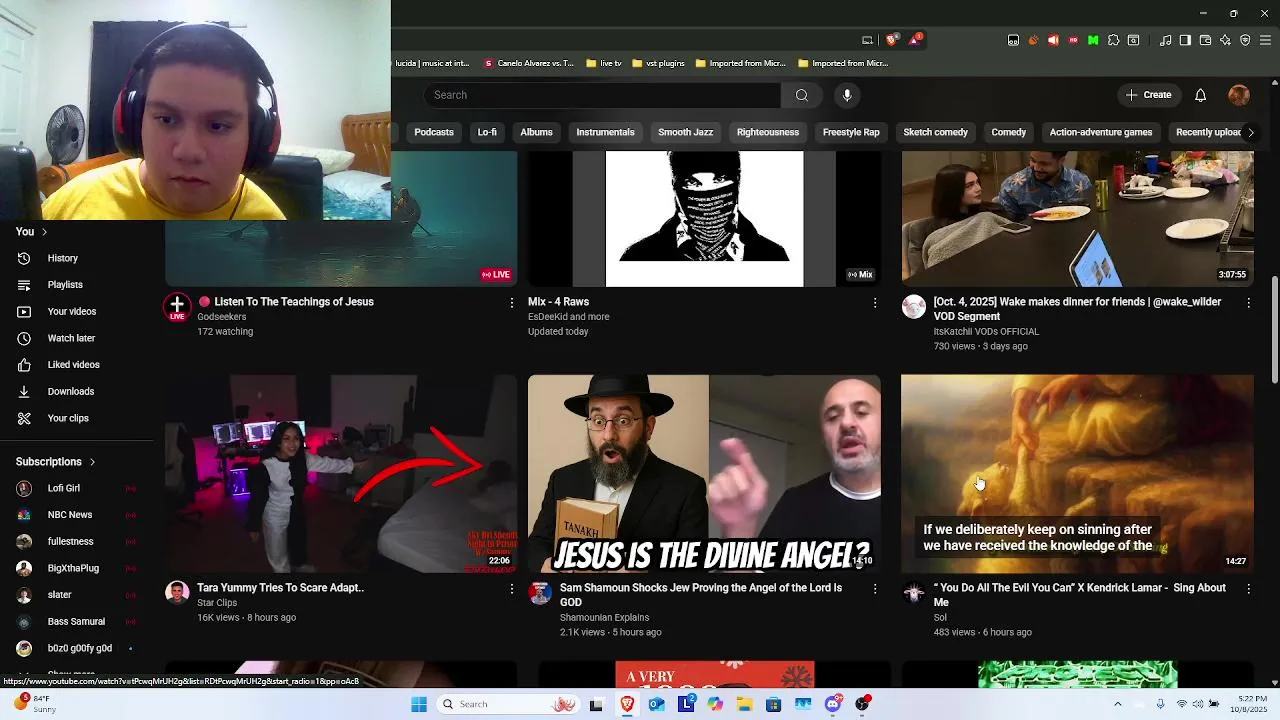Play the Wake makes dinner thumbnail
This screenshot has height=720, width=1280.
[1077, 219]
